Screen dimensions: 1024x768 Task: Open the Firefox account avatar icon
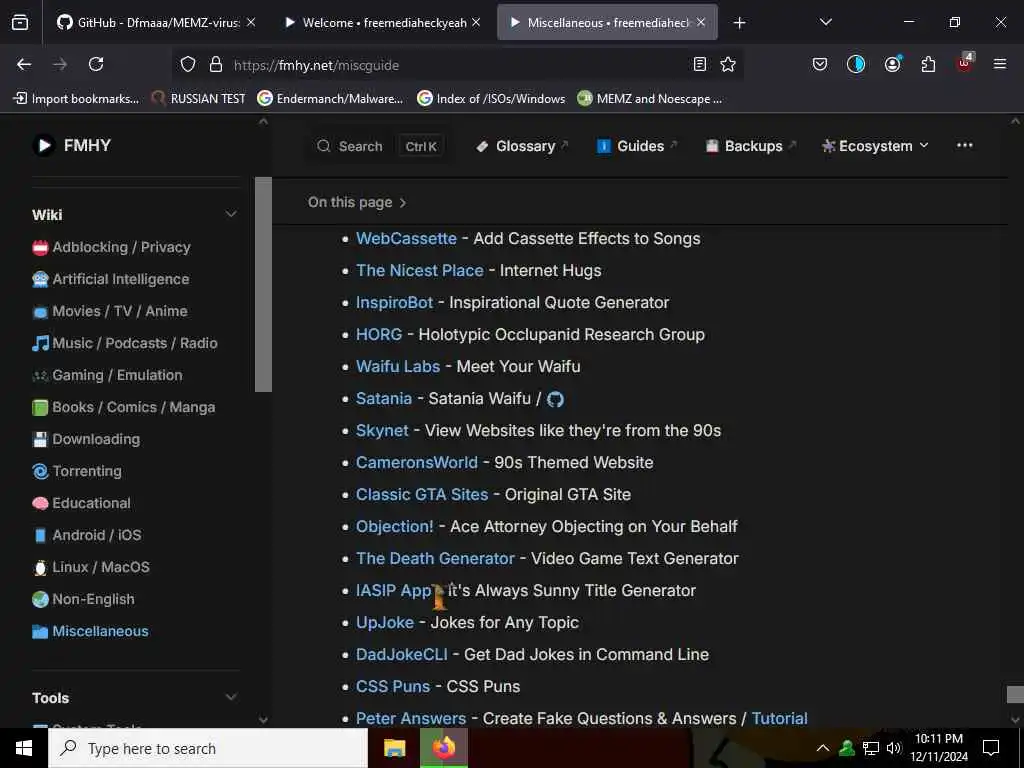click(x=892, y=64)
